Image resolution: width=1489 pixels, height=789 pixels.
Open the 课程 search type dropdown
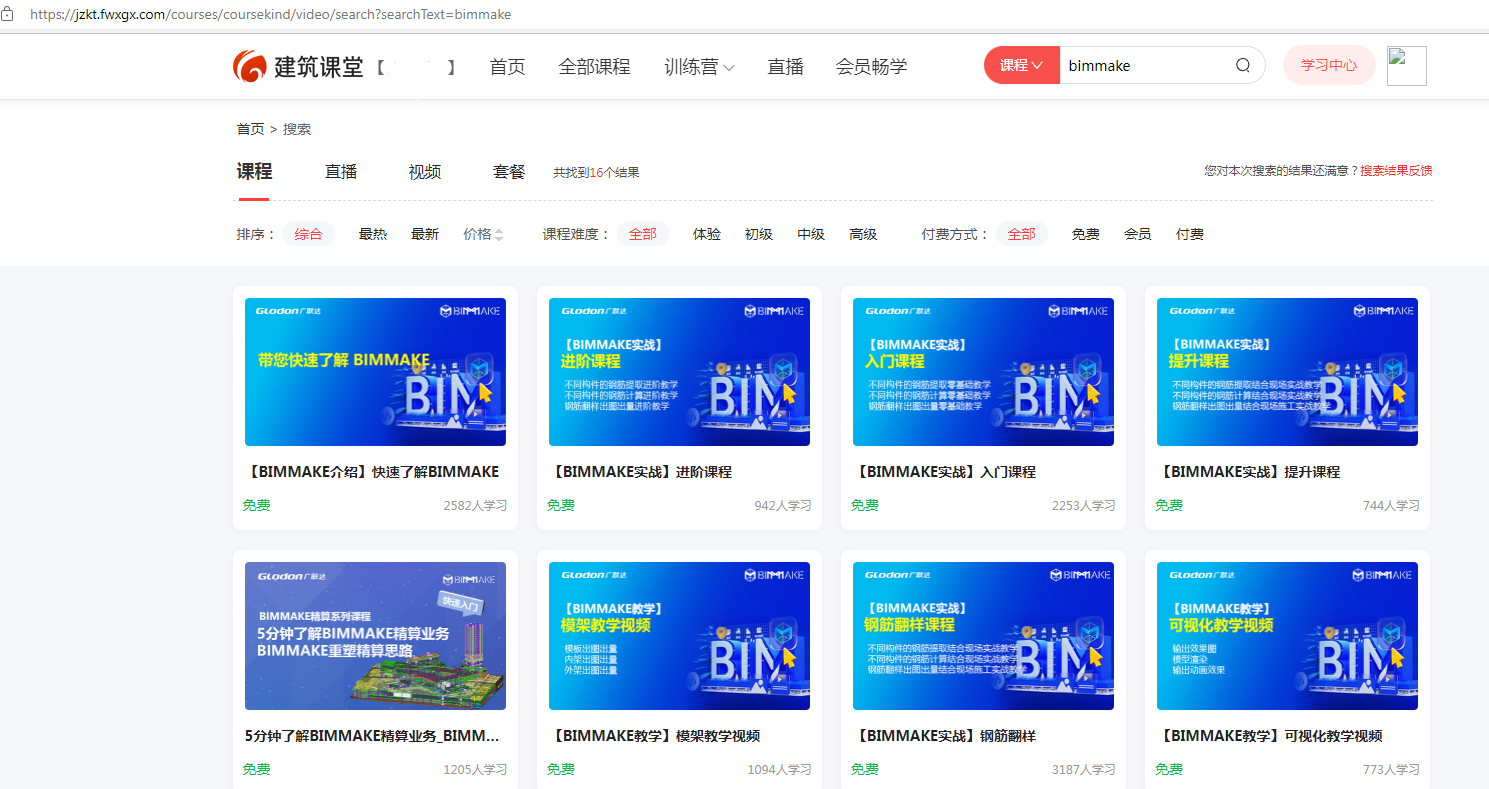1022,65
